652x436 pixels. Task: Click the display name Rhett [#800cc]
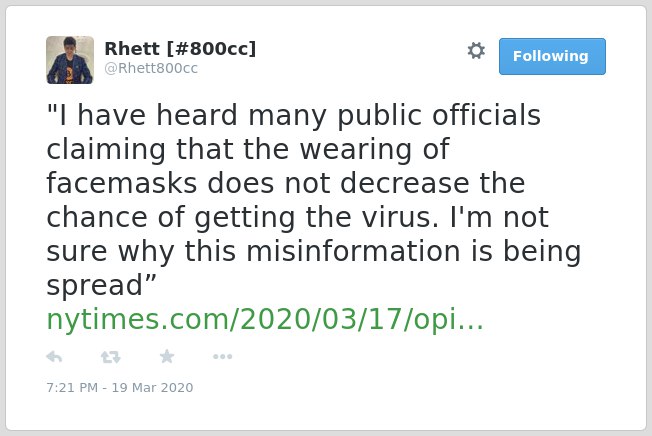point(180,48)
